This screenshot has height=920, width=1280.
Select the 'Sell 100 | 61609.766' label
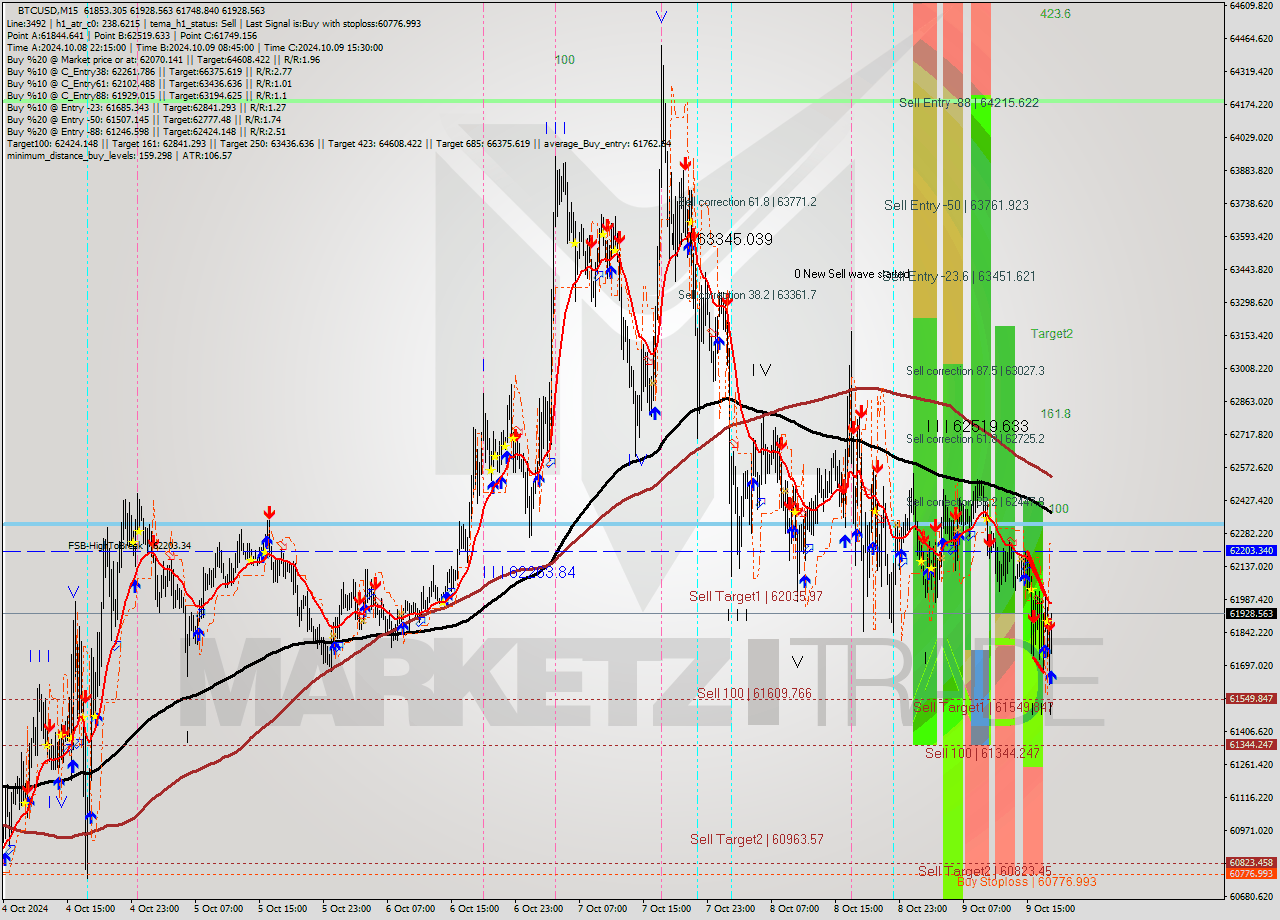(754, 693)
